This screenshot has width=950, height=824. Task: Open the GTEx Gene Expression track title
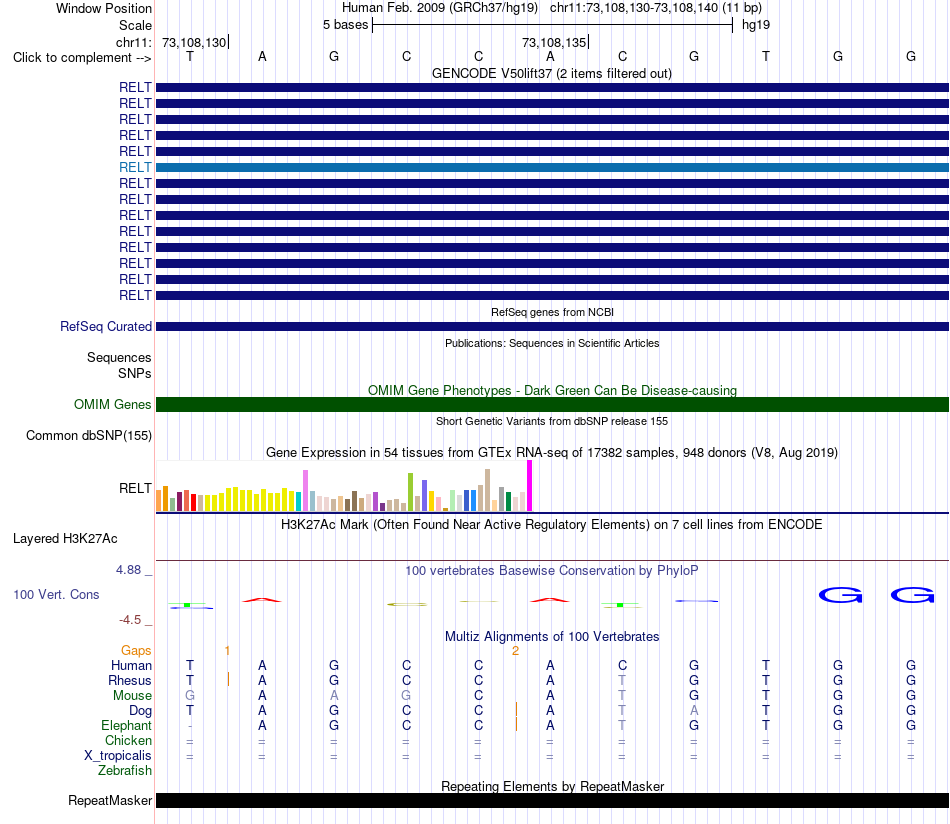coord(552,453)
